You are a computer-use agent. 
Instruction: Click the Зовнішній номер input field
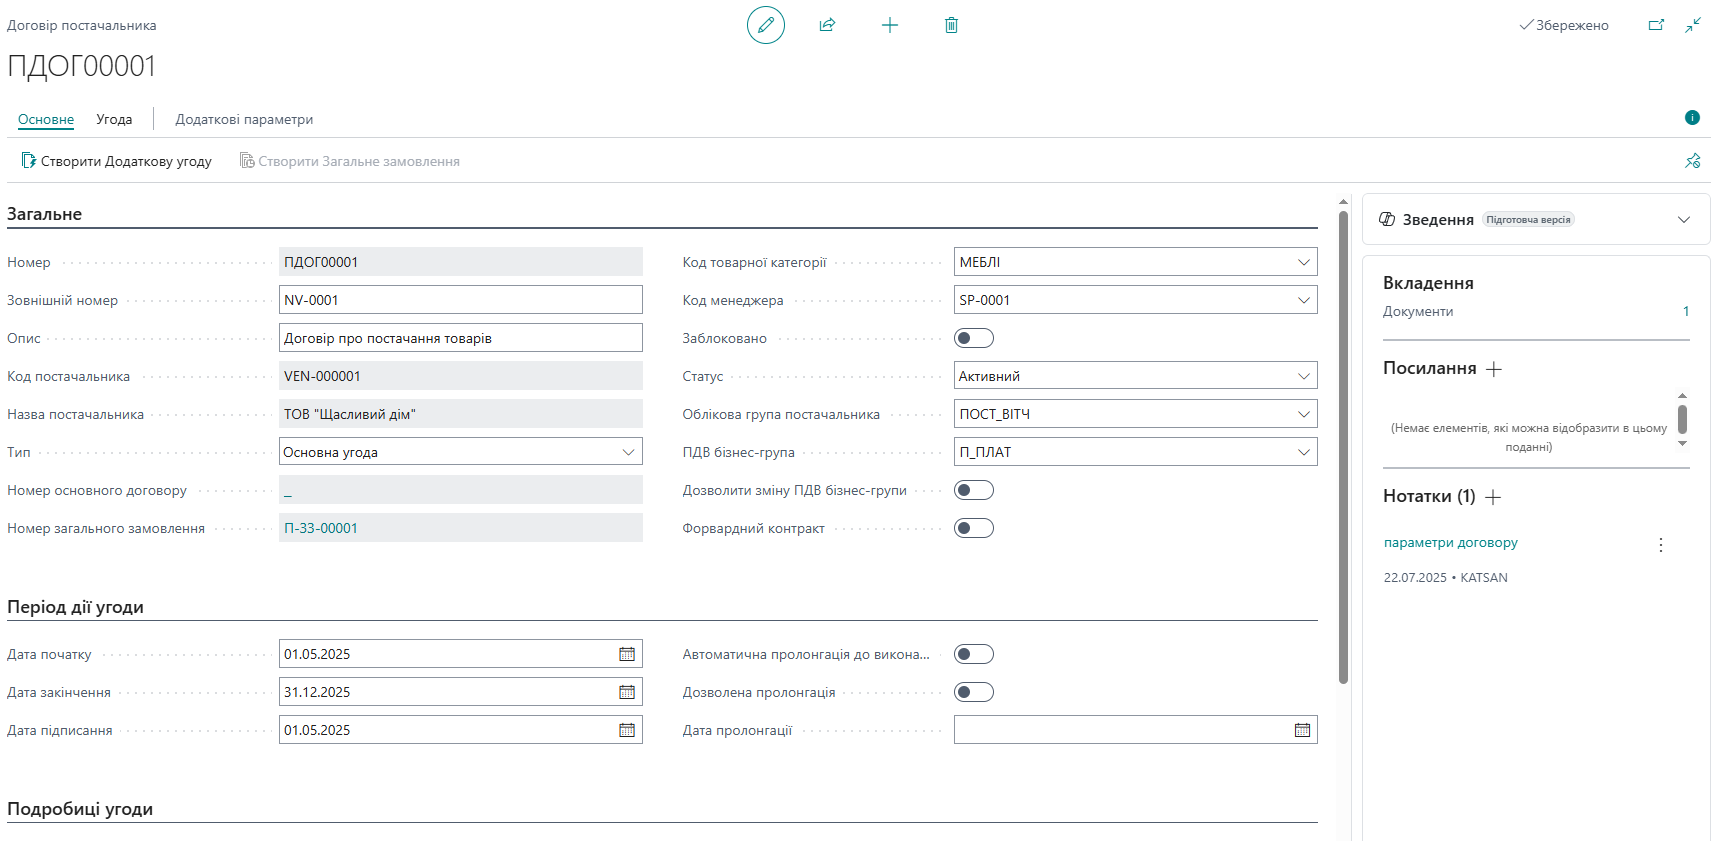[460, 300]
